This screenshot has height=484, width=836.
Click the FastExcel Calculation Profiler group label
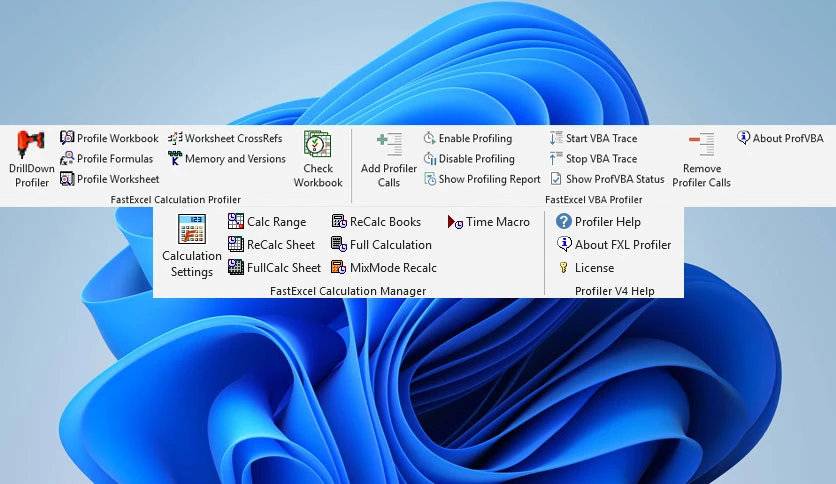tap(175, 199)
